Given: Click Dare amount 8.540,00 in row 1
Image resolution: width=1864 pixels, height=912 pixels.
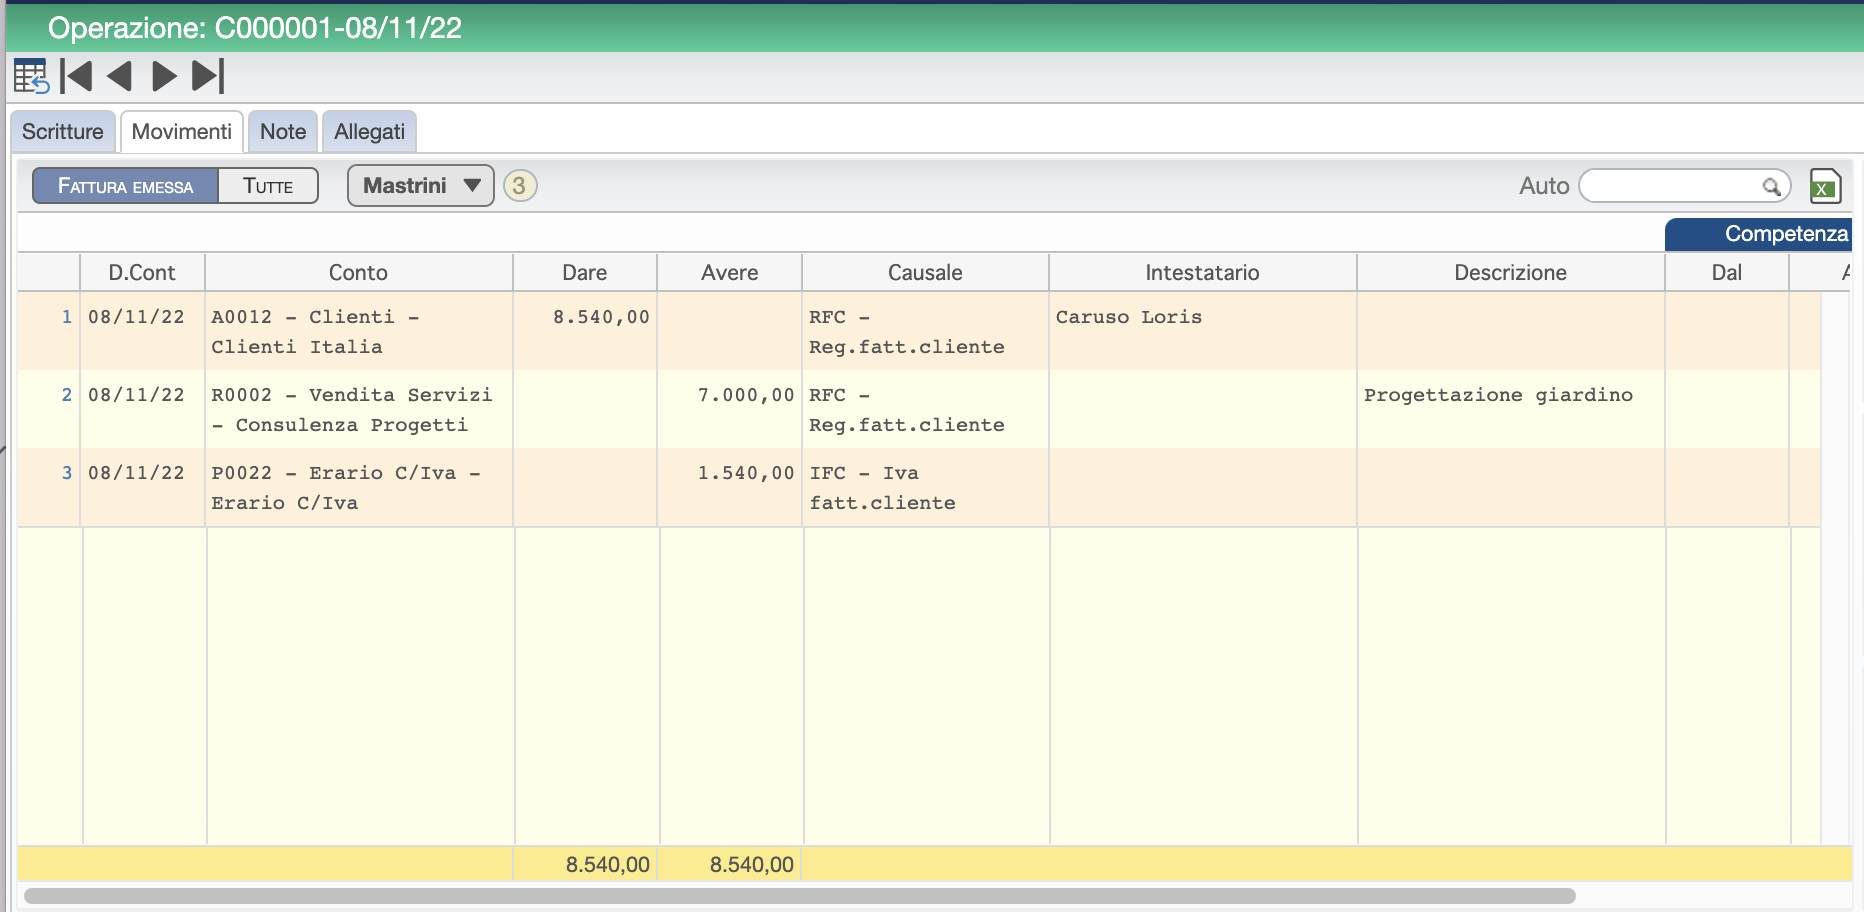Looking at the screenshot, I should coord(601,317).
